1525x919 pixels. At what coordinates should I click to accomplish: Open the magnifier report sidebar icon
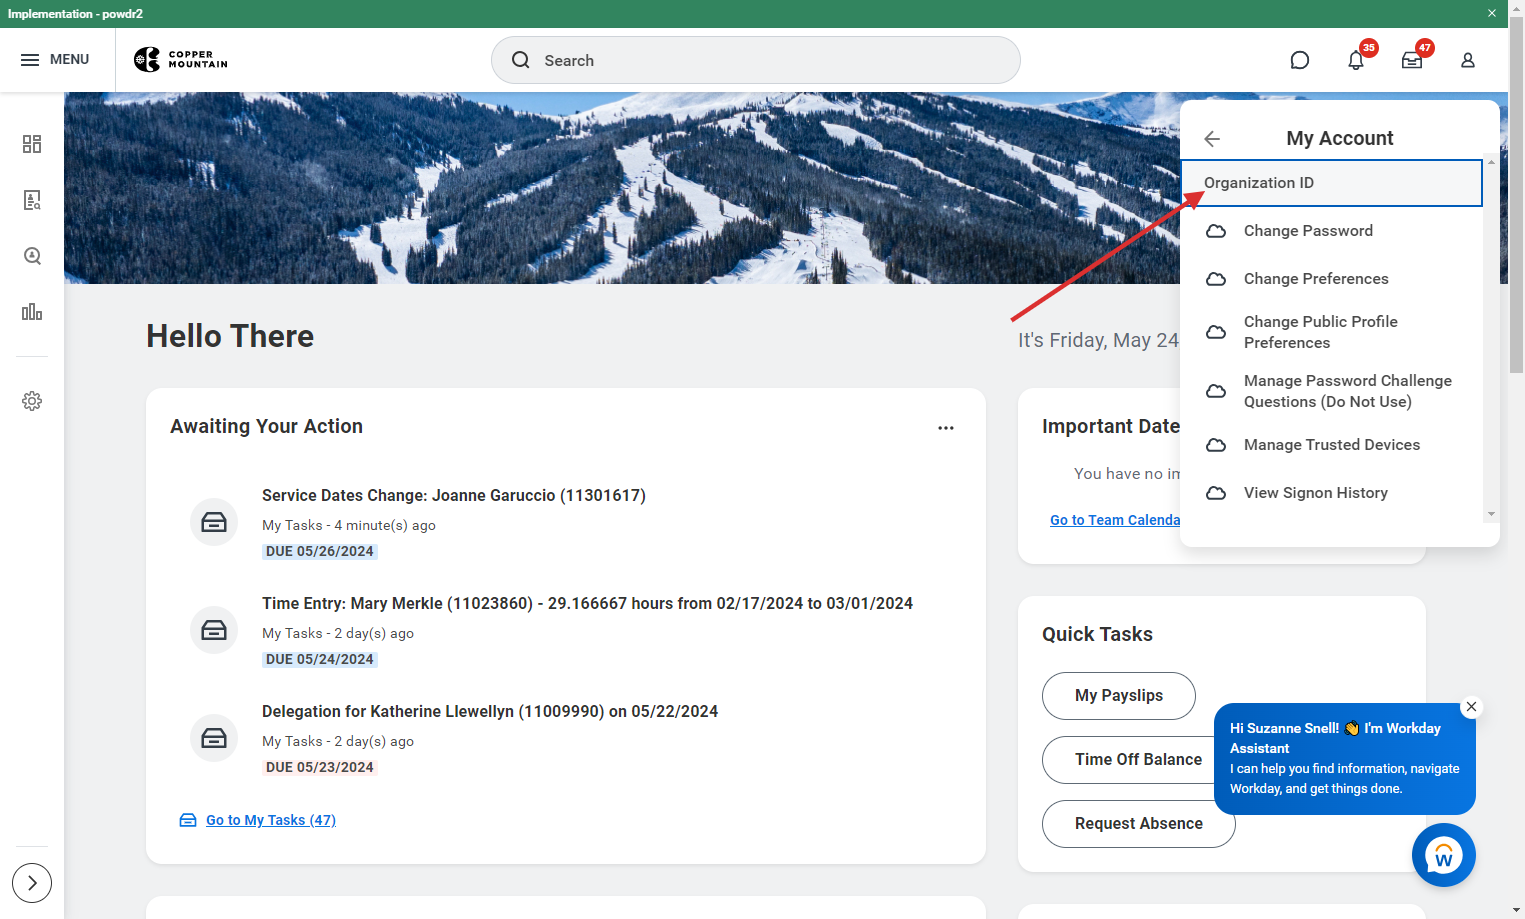32,256
